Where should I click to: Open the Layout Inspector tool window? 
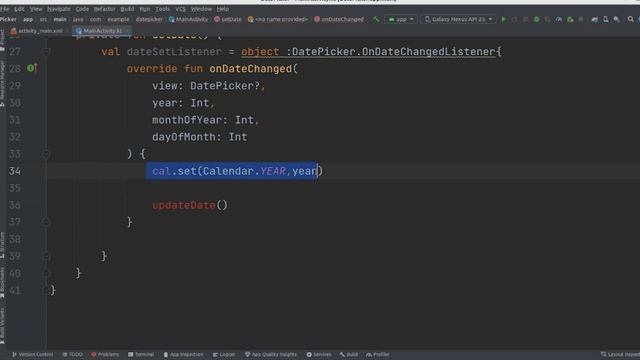pyautogui.click(x=620, y=354)
